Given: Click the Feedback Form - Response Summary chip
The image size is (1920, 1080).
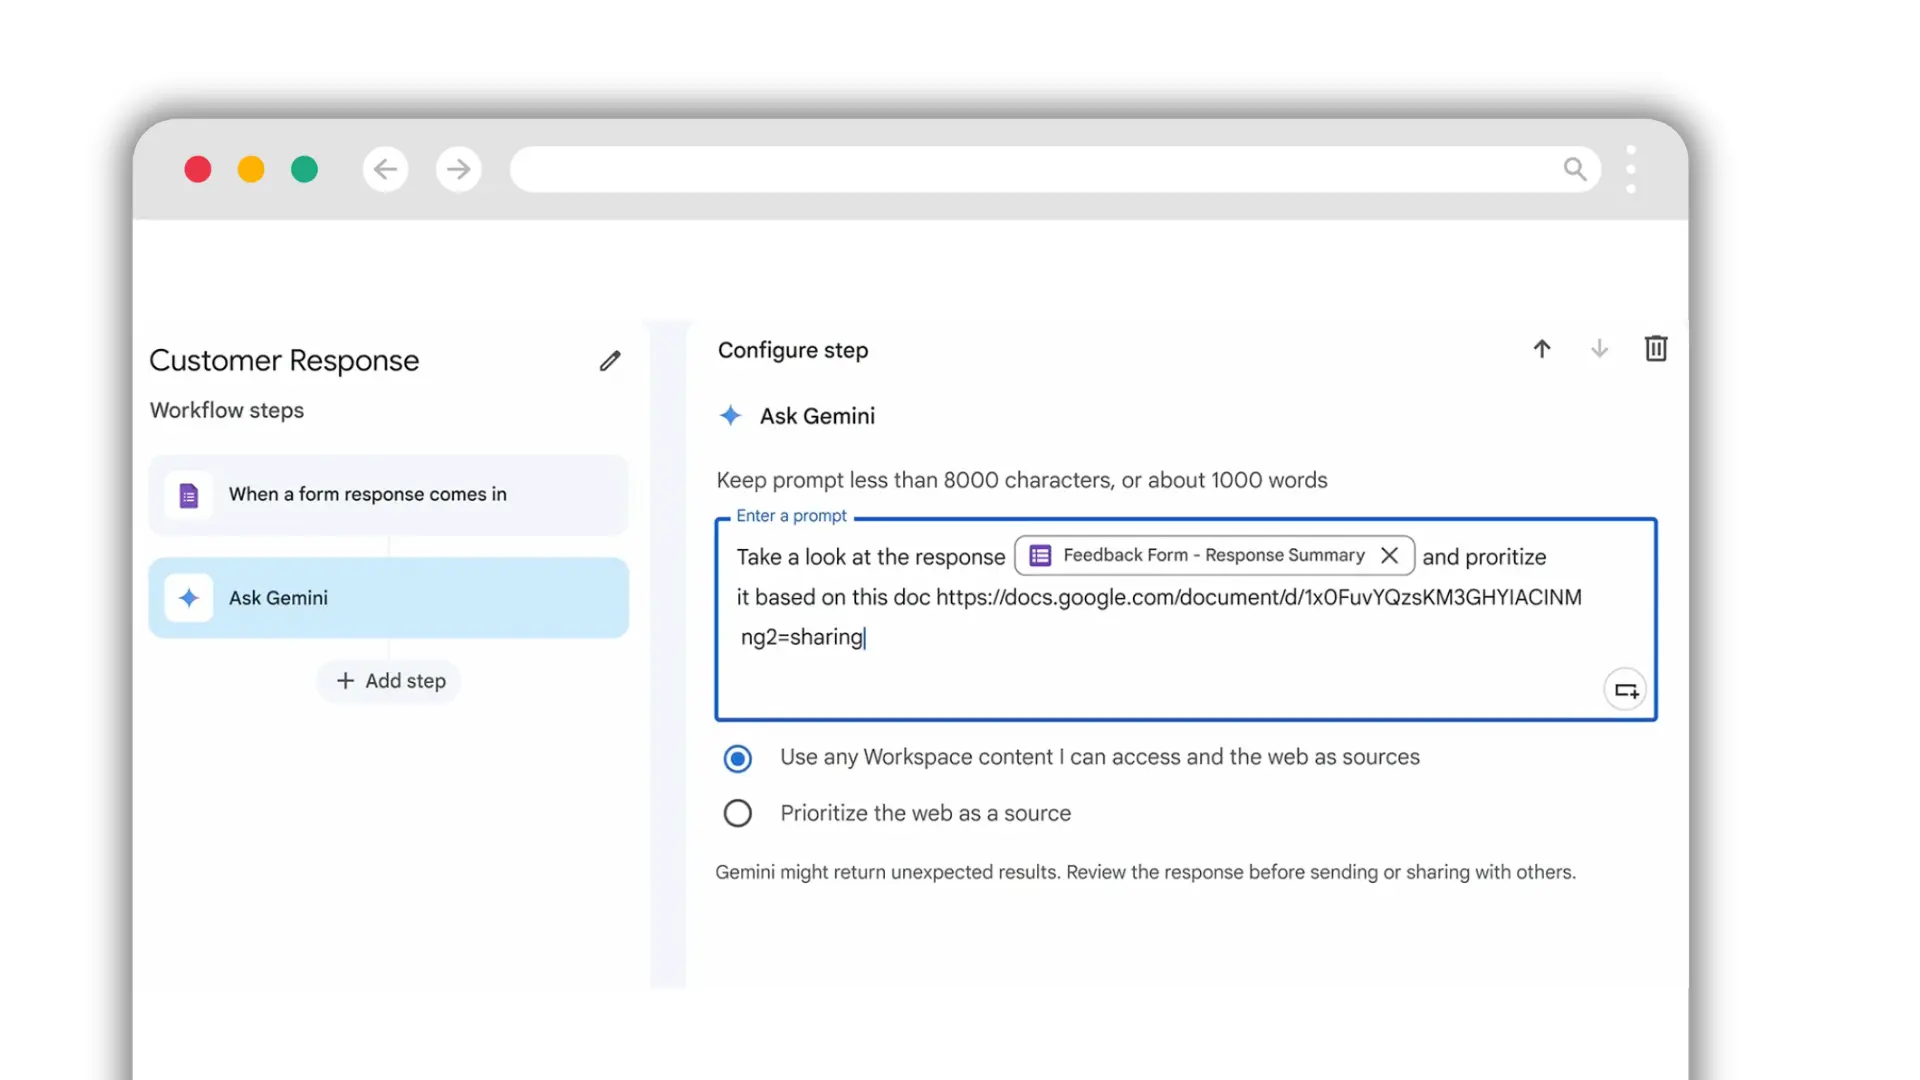Looking at the screenshot, I should [1214, 555].
